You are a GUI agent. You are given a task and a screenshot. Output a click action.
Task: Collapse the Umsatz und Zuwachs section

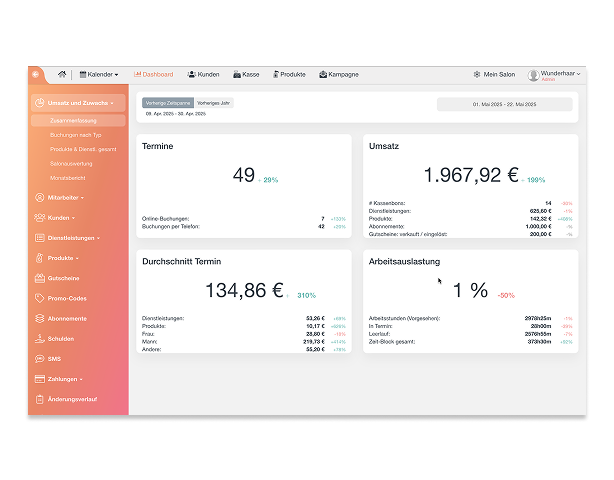point(78,103)
